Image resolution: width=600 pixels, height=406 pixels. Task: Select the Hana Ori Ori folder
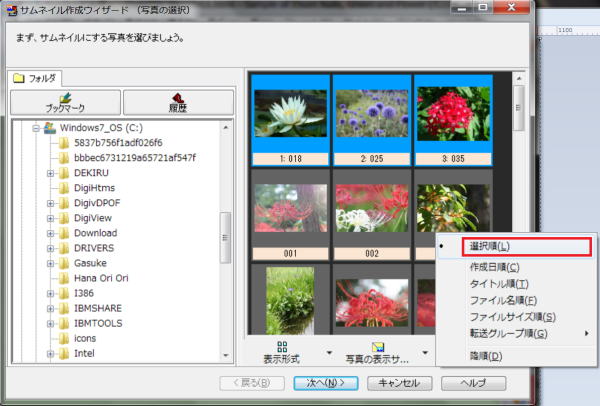point(101,278)
